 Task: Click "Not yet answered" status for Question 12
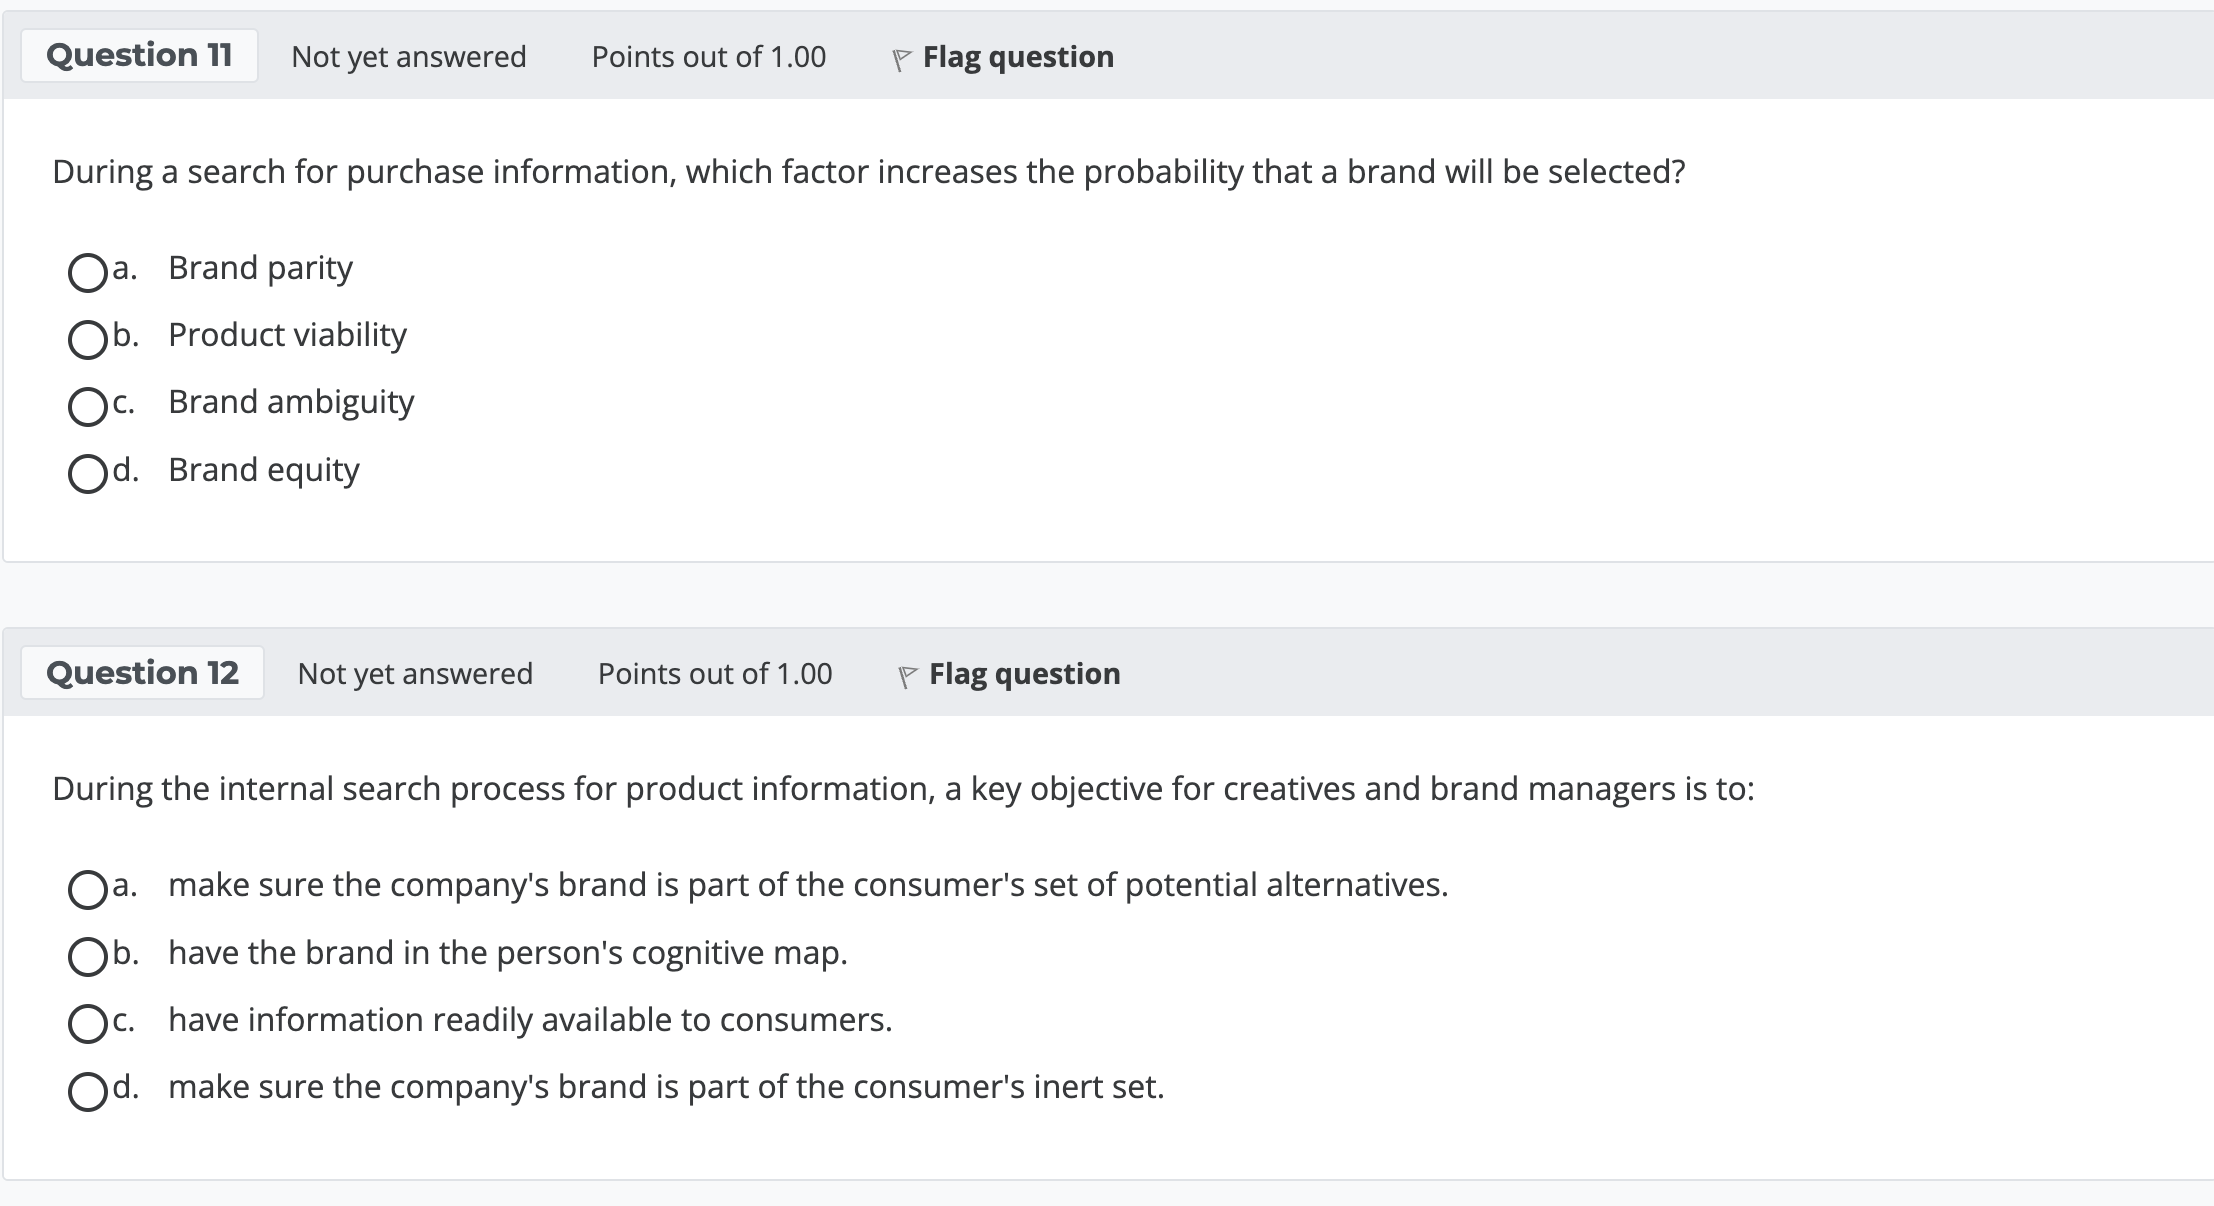coord(414,674)
